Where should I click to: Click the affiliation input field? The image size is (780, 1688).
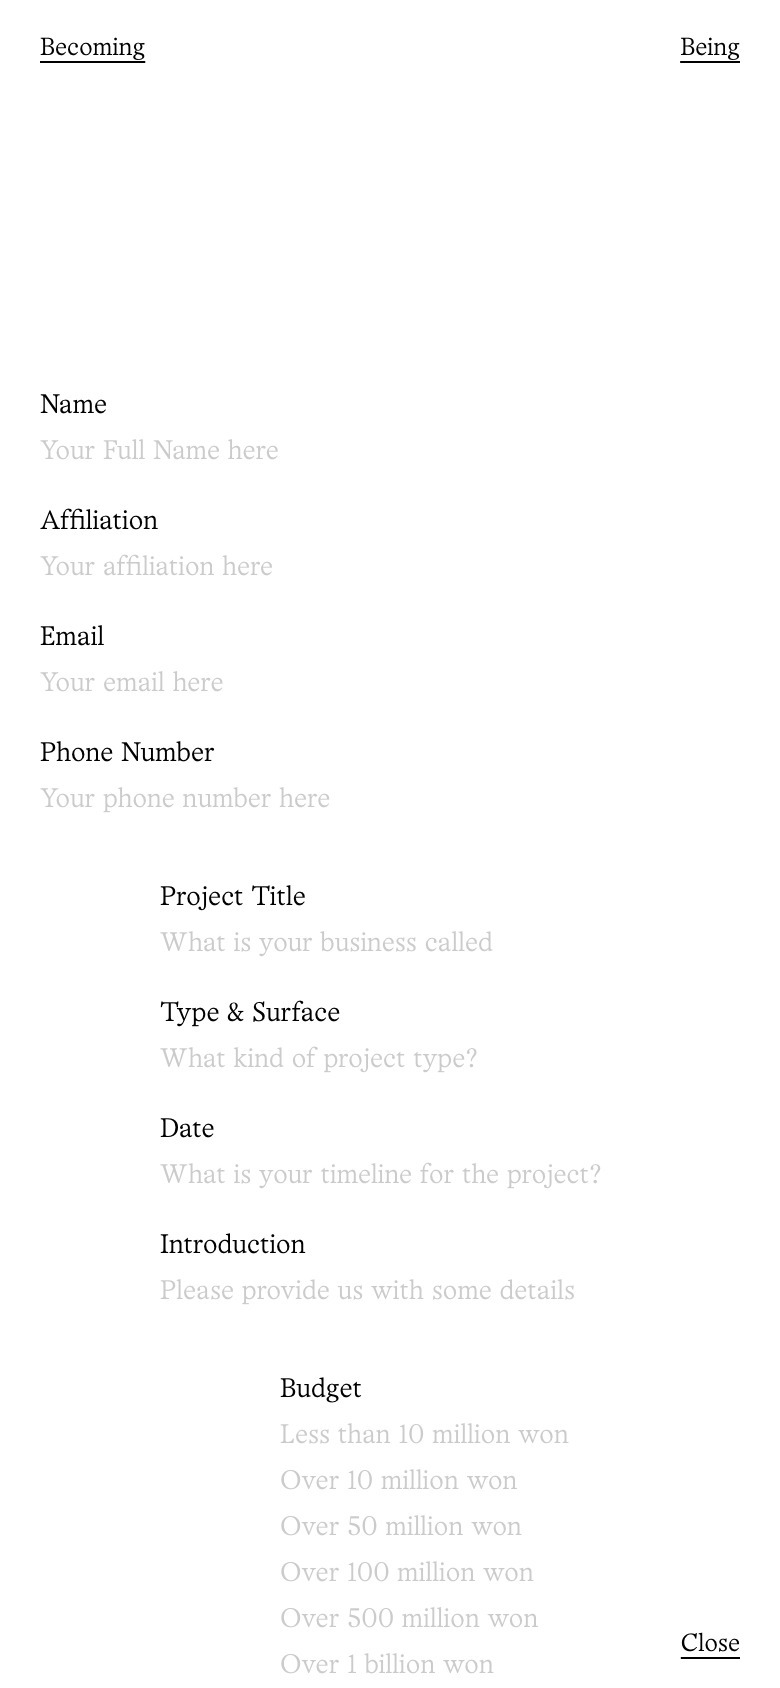point(157,567)
